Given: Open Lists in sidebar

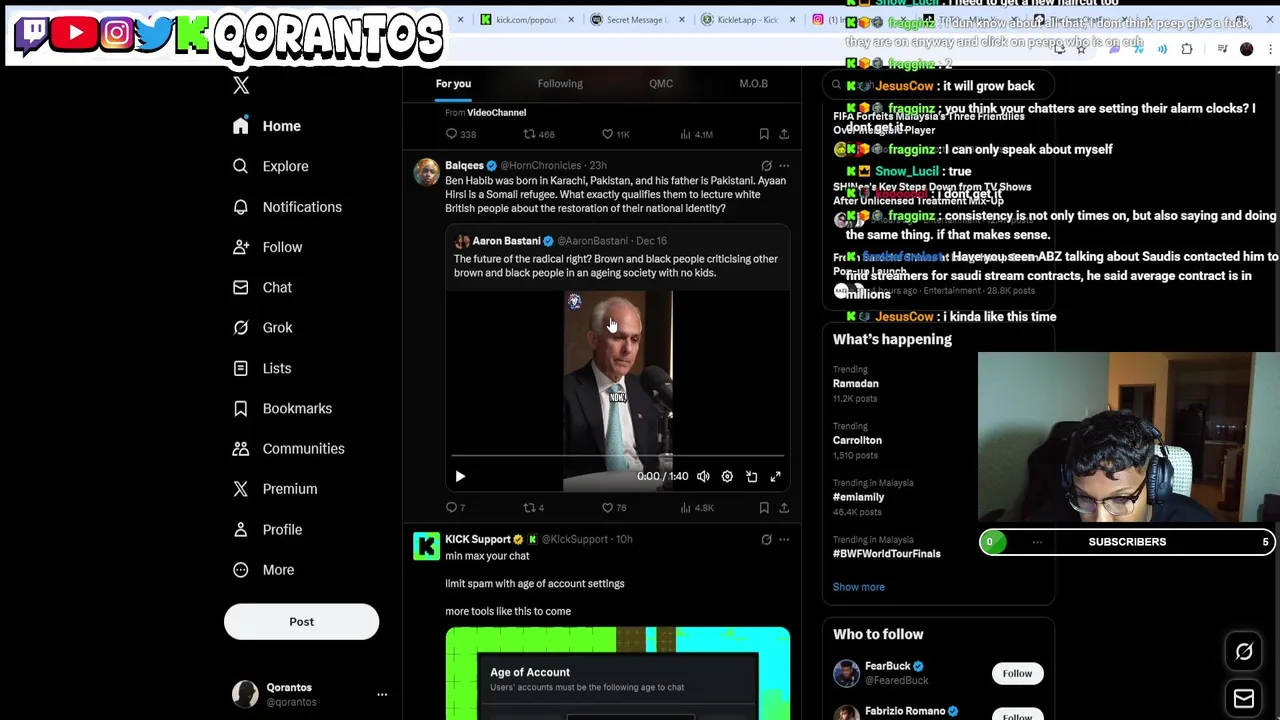Looking at the screenshot, I should [x=261, y=368].
